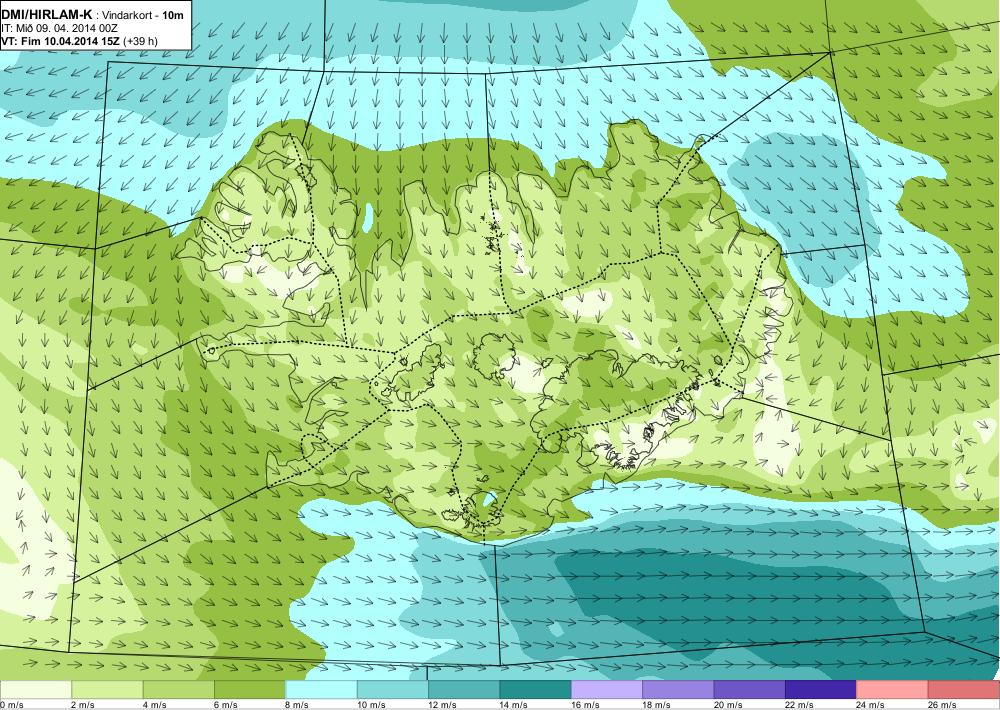Click the "12 m/s" legend label
This screenshot has width=1000, height=710.
point(442,705)
